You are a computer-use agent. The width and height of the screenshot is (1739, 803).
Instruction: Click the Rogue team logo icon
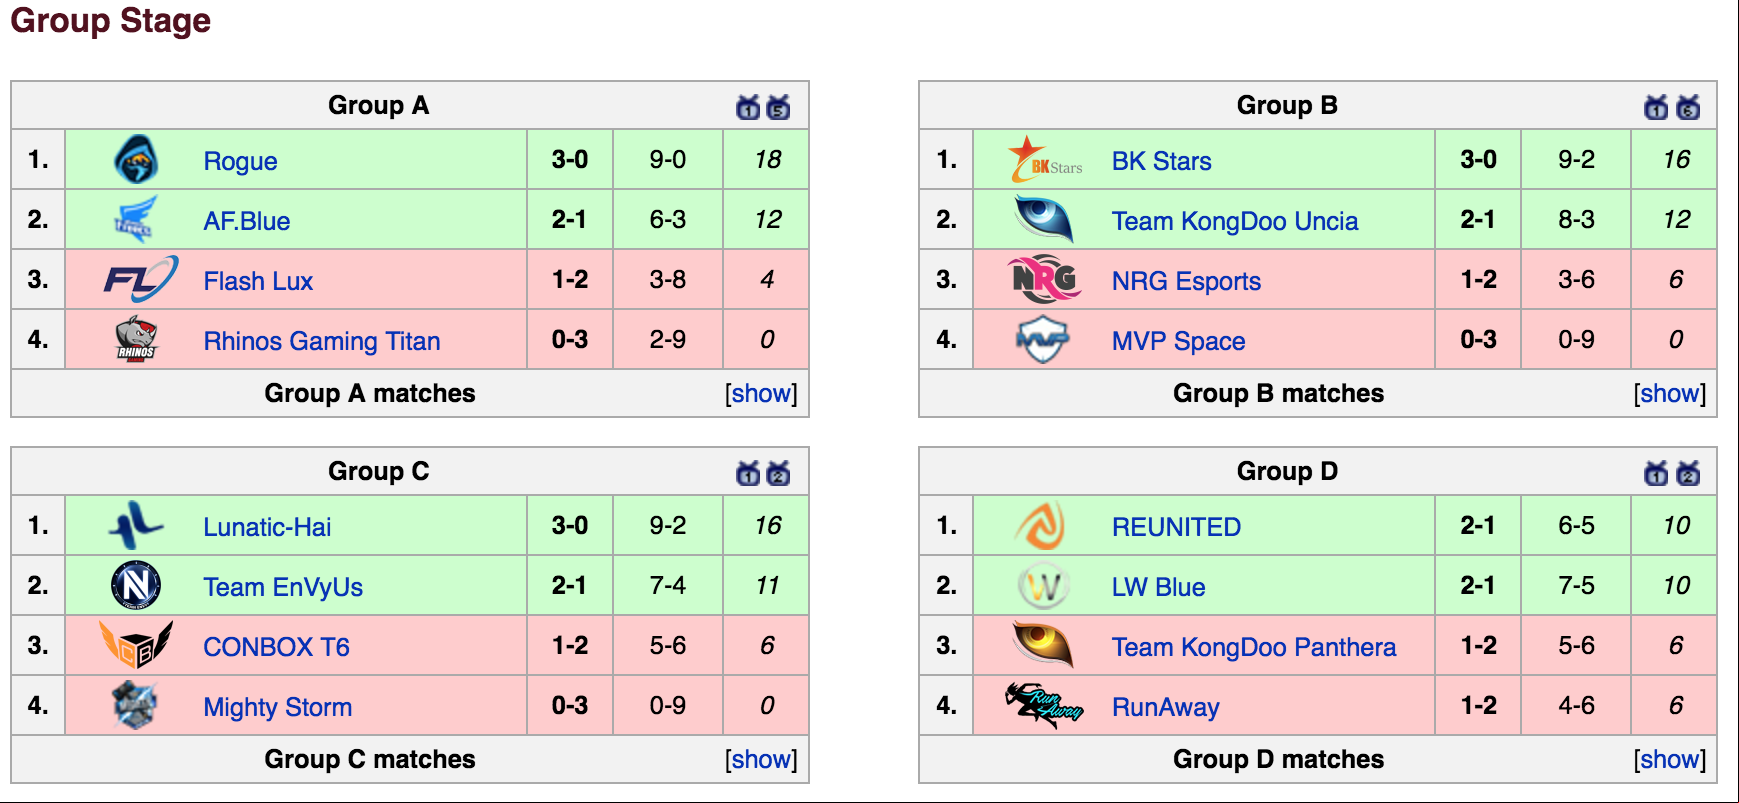click(x=136, y=160)
